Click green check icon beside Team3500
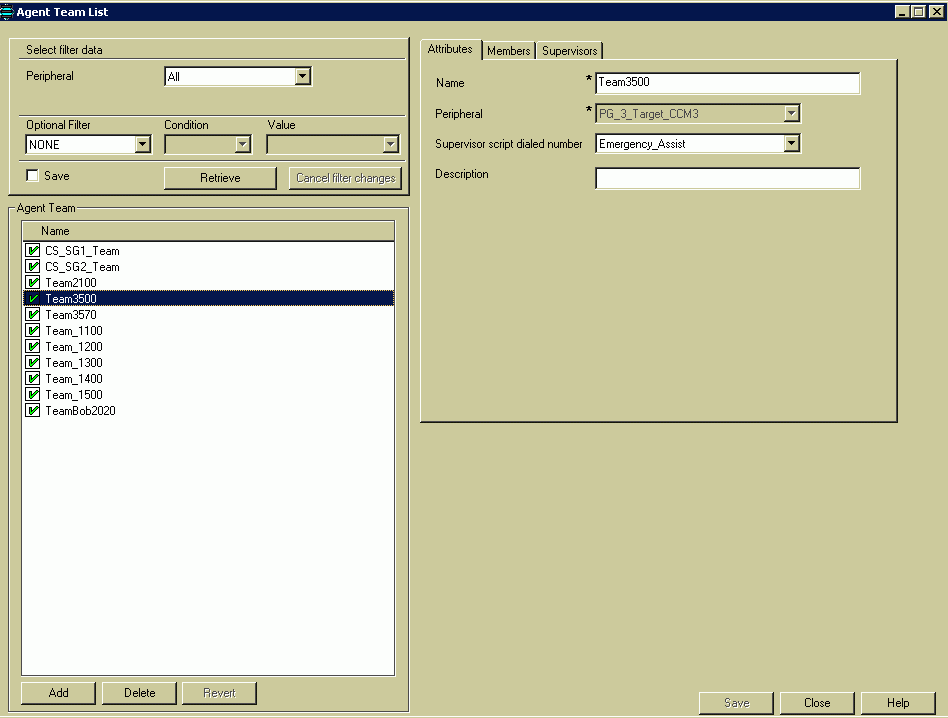 tap(33, 299)
